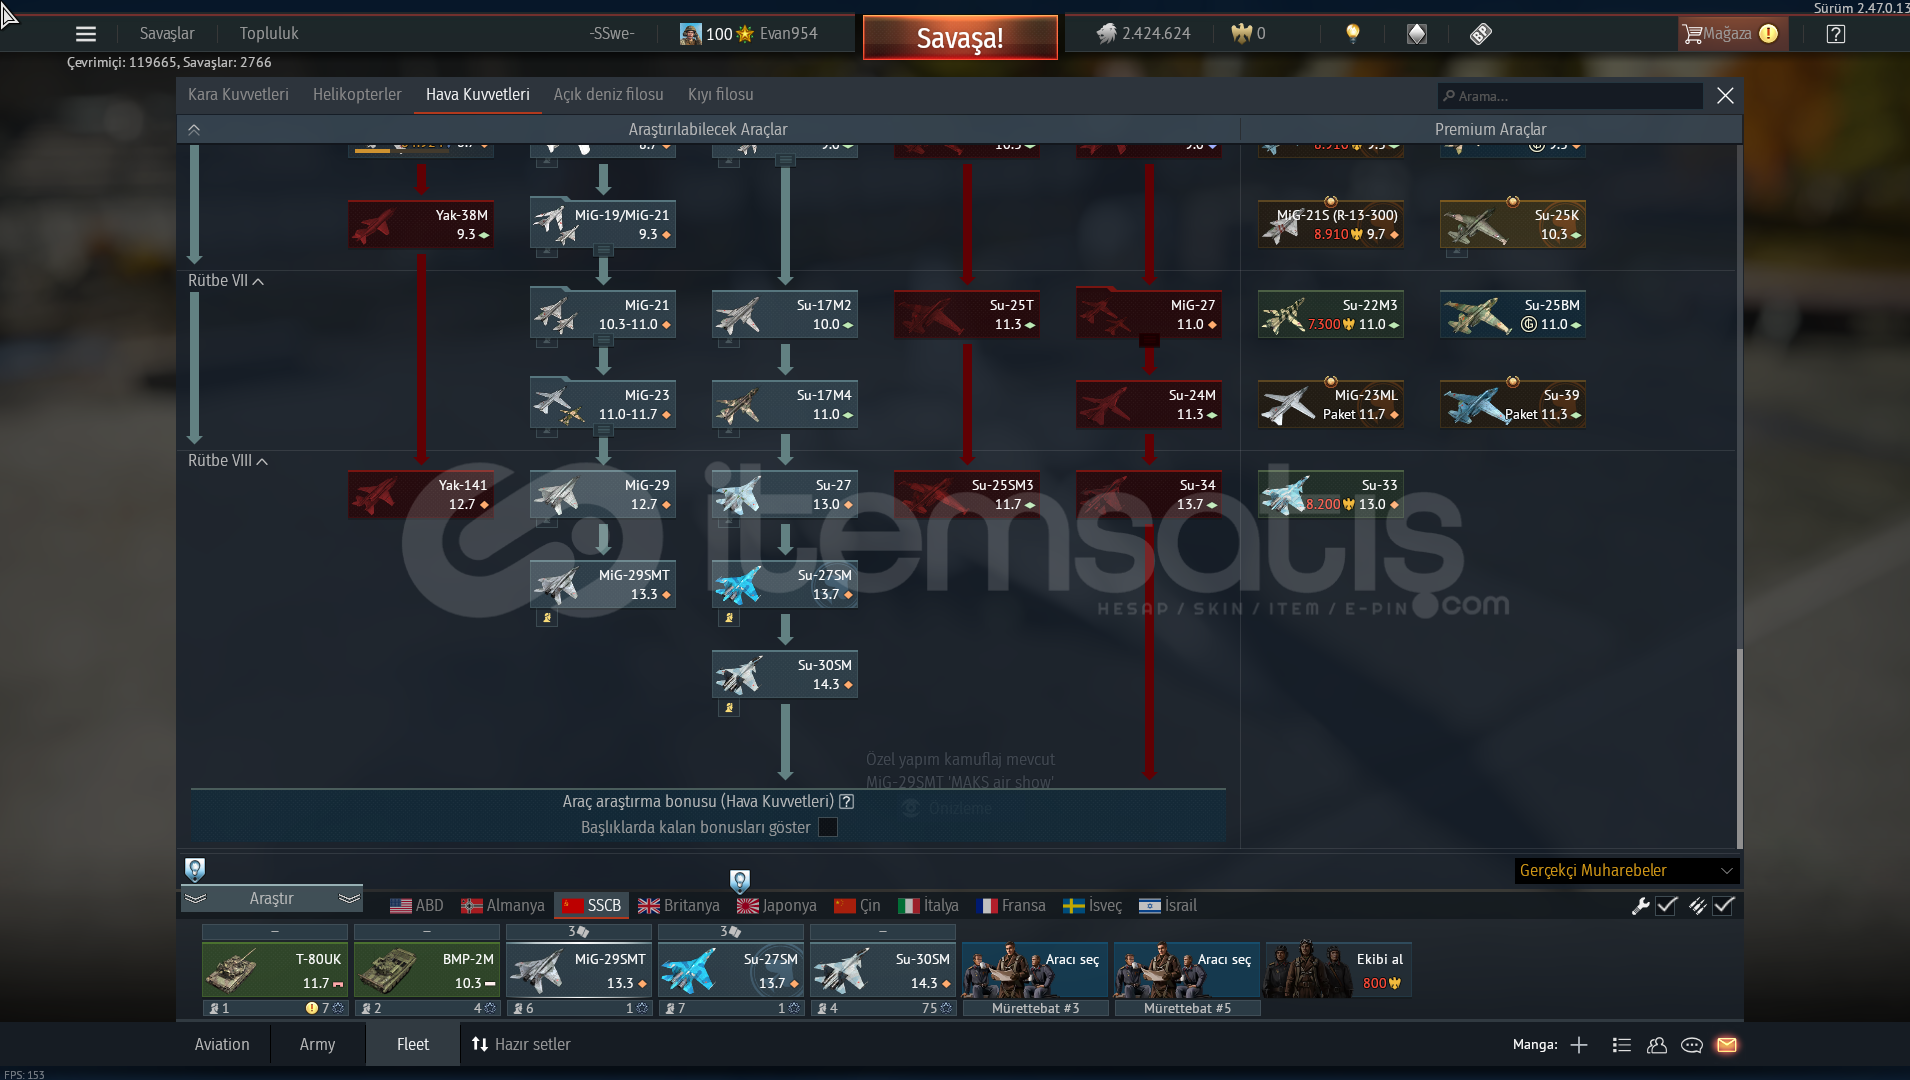
Task: Expand the Araştır panel
Action: pos(271,899)
